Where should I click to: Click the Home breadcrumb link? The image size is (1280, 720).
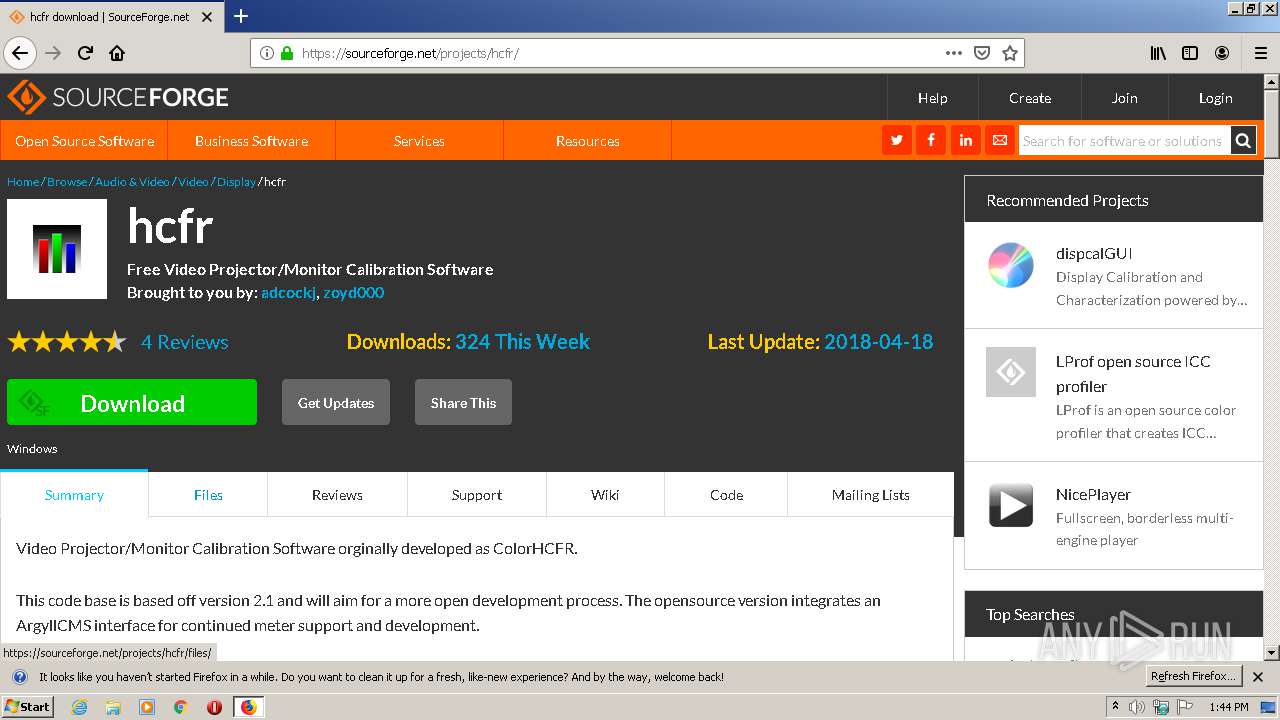(23, 182)
